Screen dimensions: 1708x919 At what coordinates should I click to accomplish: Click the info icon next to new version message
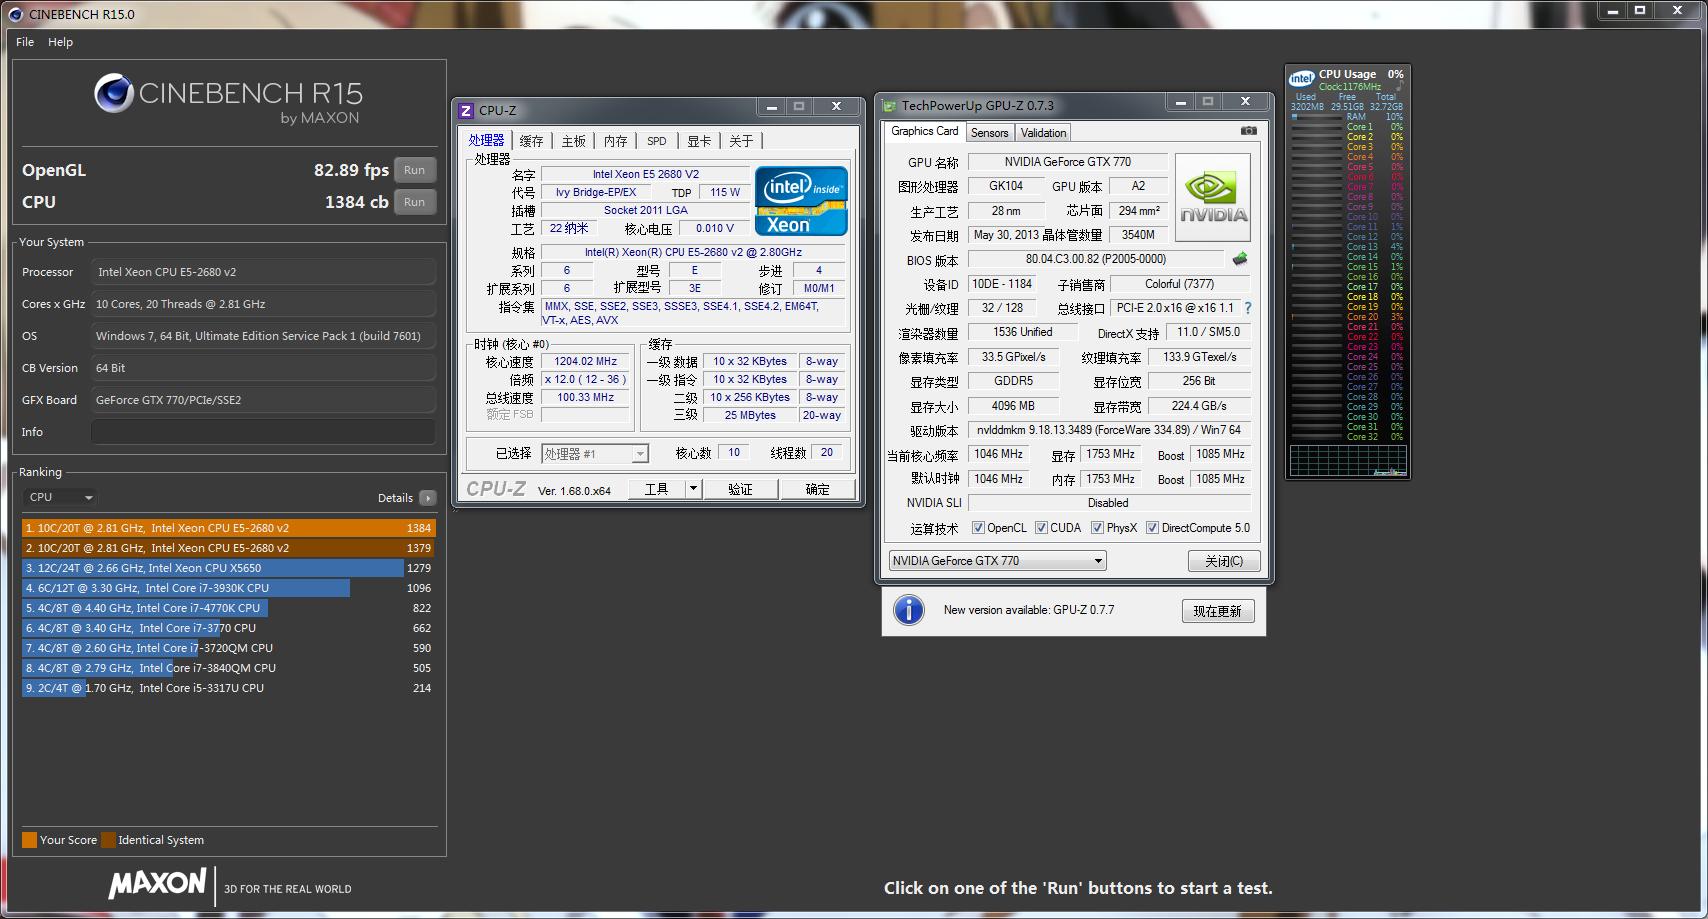pyautogui.click(x=908, y=610)
